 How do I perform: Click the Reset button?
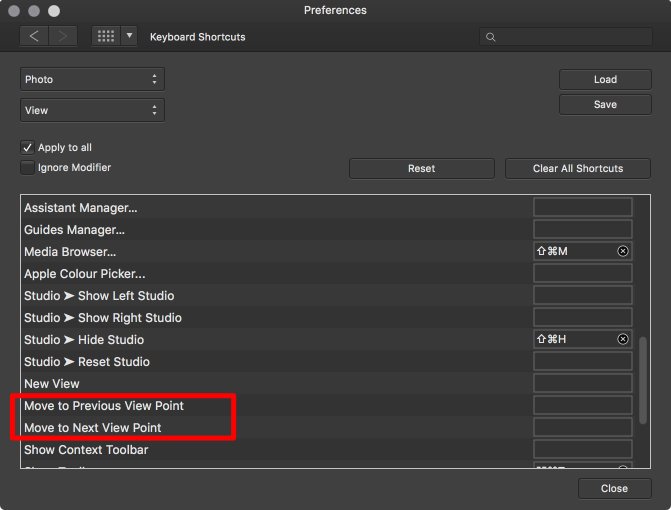(421, 169)
